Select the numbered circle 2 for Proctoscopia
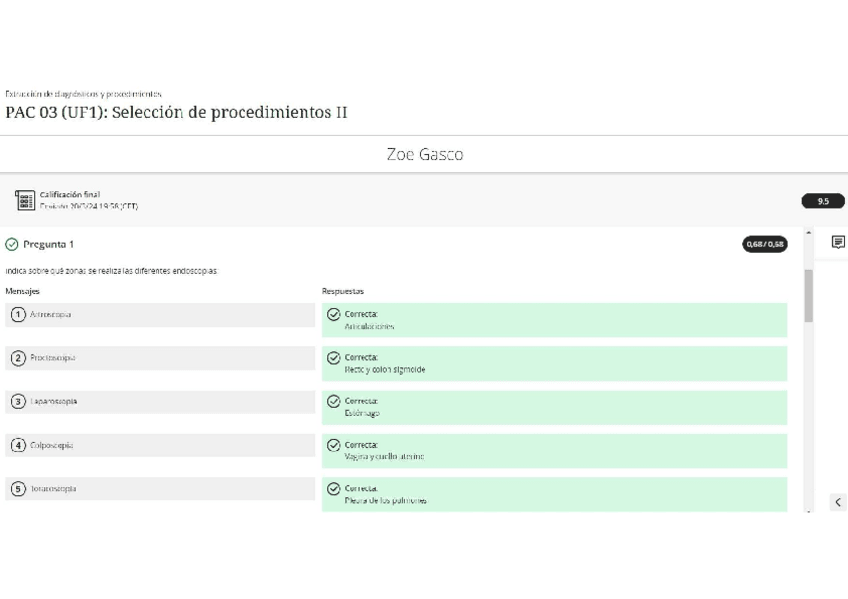 [18, 358]
